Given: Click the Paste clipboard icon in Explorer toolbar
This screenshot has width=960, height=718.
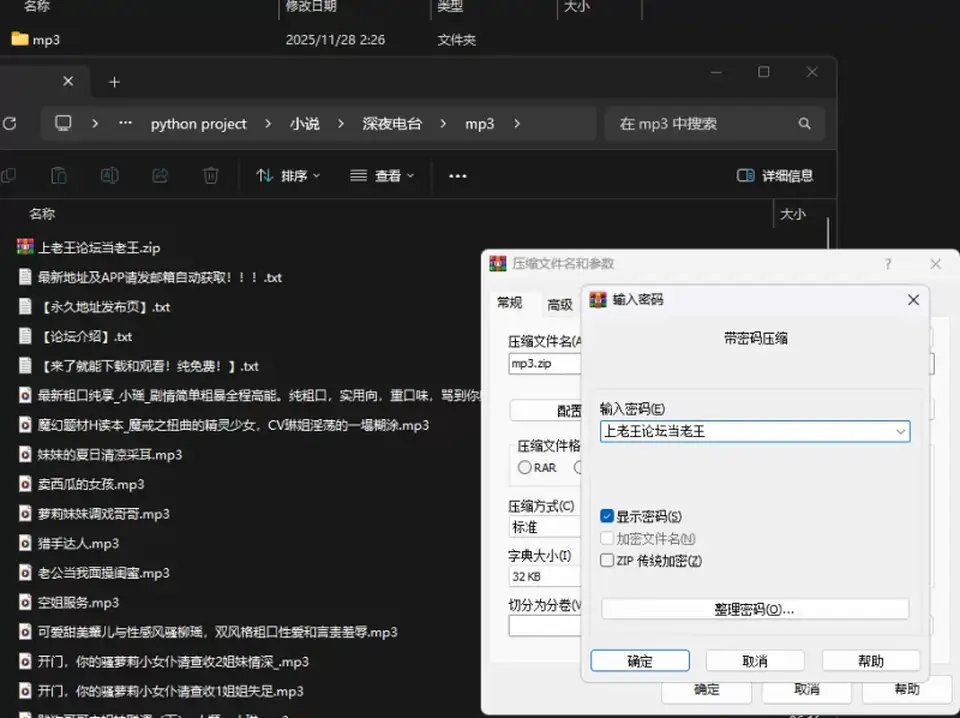Looking at the screenshot, I should pyautogui.click(x=59, y=176).
